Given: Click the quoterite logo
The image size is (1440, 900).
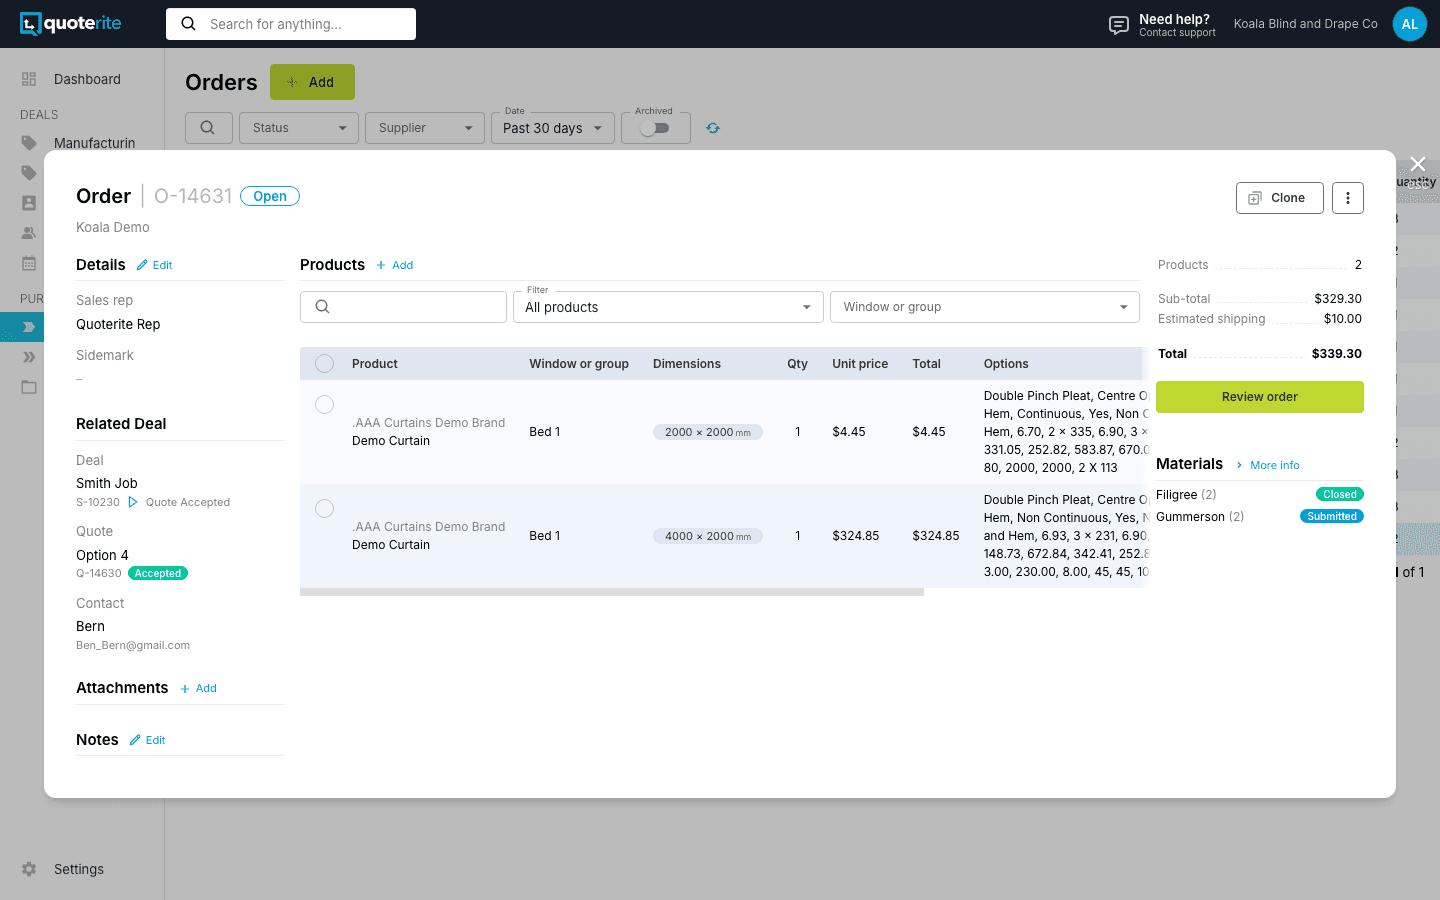Looking at the screenshot, I should (x=71, y=24).
